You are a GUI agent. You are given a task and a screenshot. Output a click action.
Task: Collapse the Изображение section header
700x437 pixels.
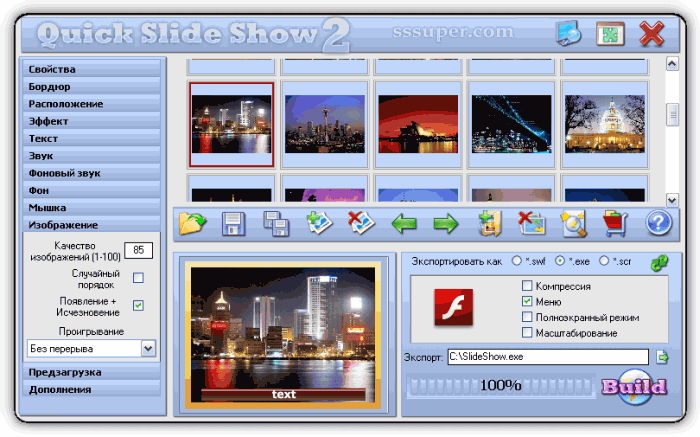click(92, 225)
